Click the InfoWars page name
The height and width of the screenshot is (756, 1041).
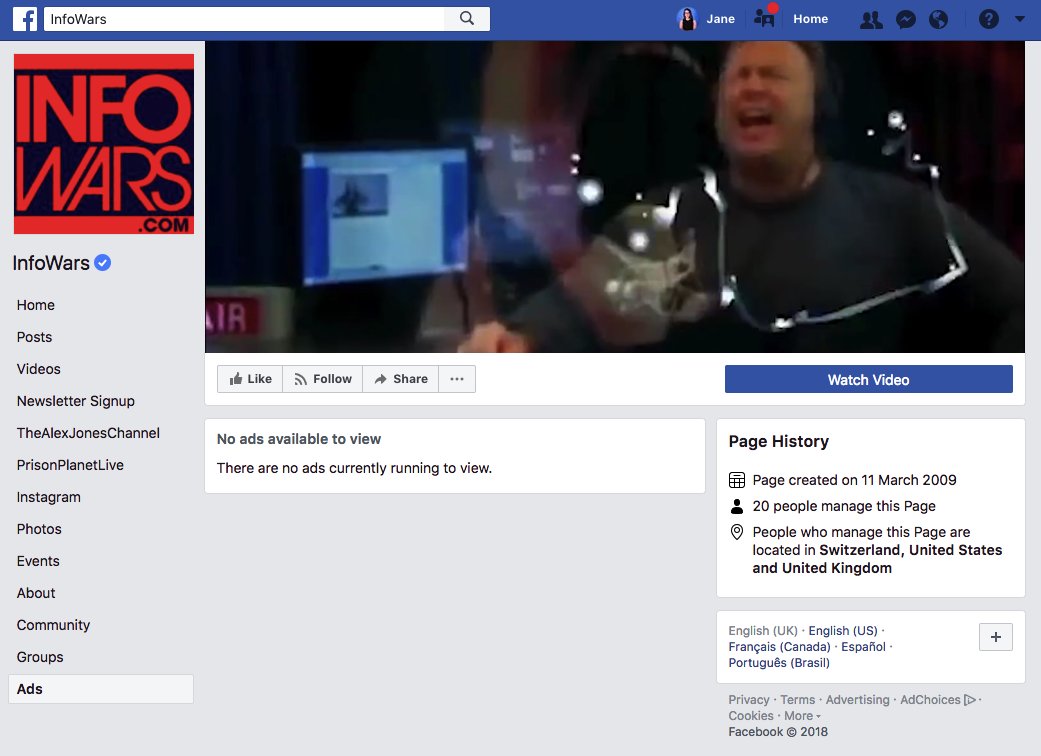pyautogui.click(x=51, y=263)
